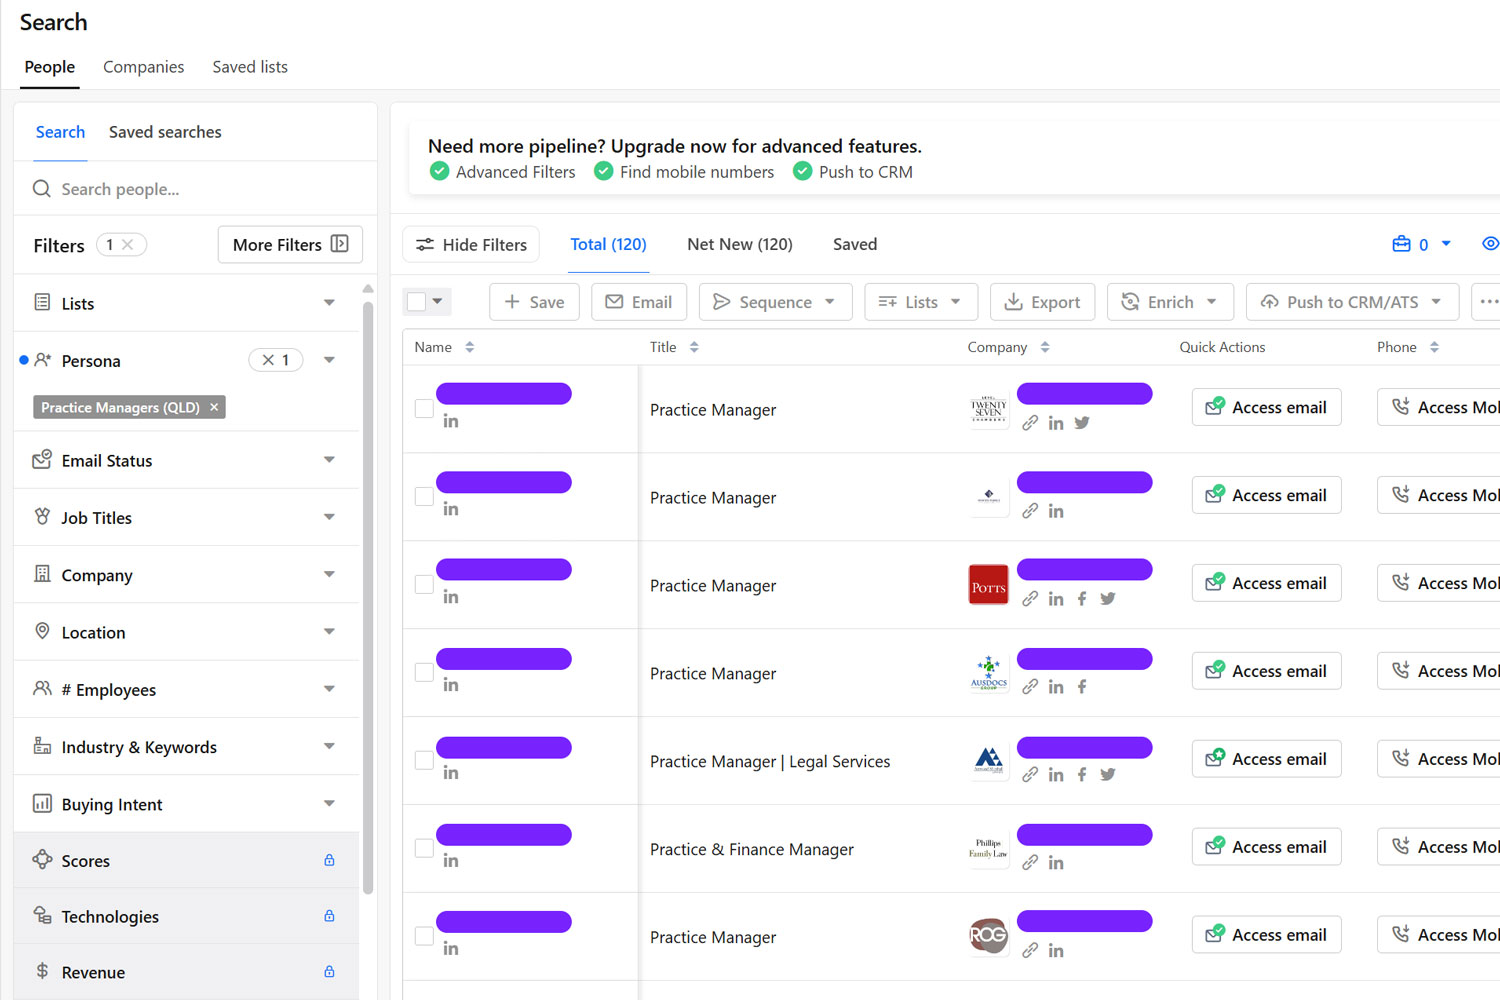The width and height of the screenshot is (1500, 1000).
Task: Click the company website link icon in the Potts row
Action: click(x=1030, y=598)
